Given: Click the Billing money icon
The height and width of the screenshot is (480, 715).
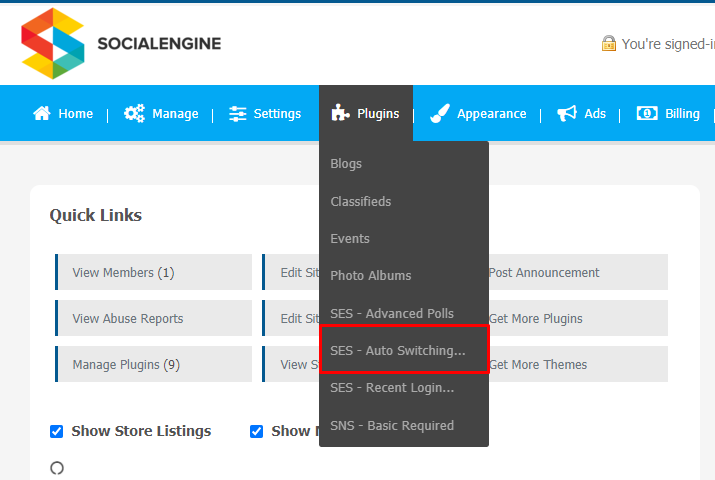Looking at the screenshot, I should [x=647, y=113].
